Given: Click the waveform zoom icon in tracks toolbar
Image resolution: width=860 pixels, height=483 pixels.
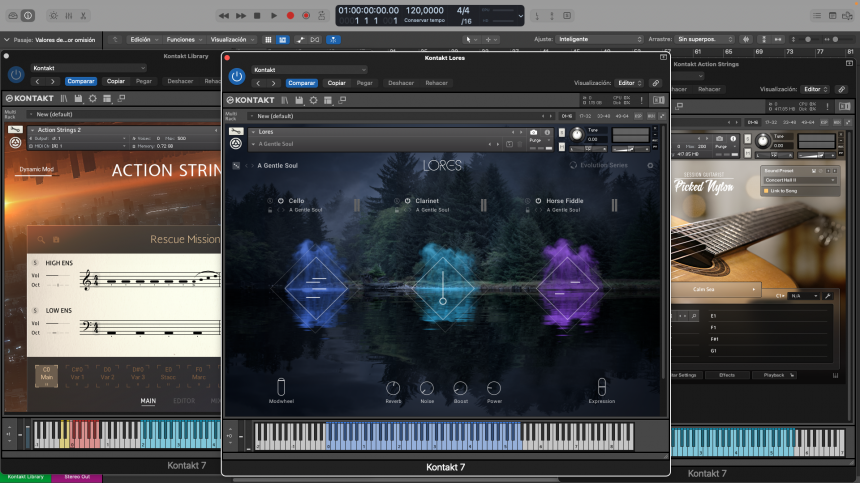Looking at the screenshot, I should [746, 39].
